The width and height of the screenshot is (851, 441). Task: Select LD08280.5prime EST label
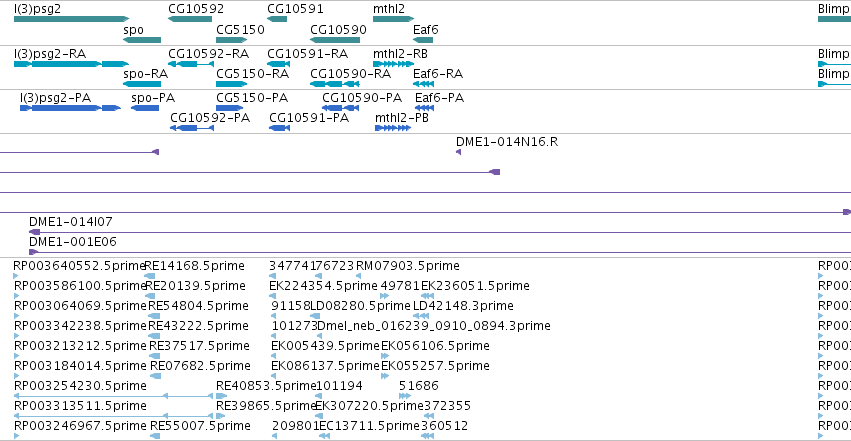pyautogui.click(x=360, y=306)
